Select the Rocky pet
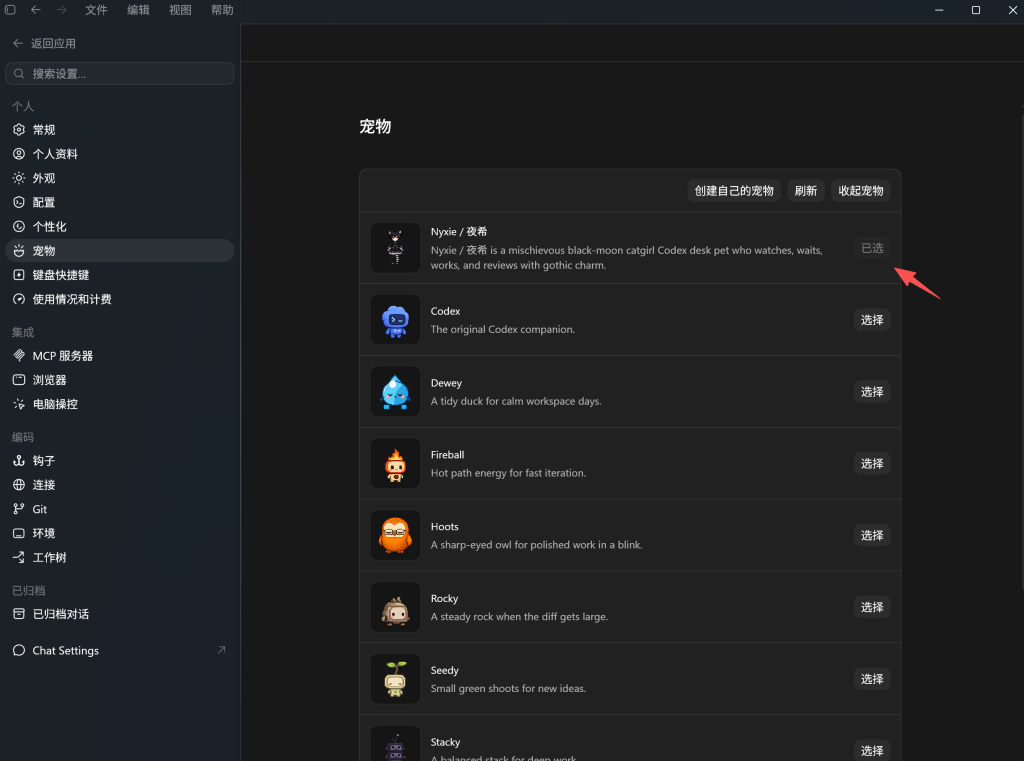1024x761 pixels. (x=872, y=607)
